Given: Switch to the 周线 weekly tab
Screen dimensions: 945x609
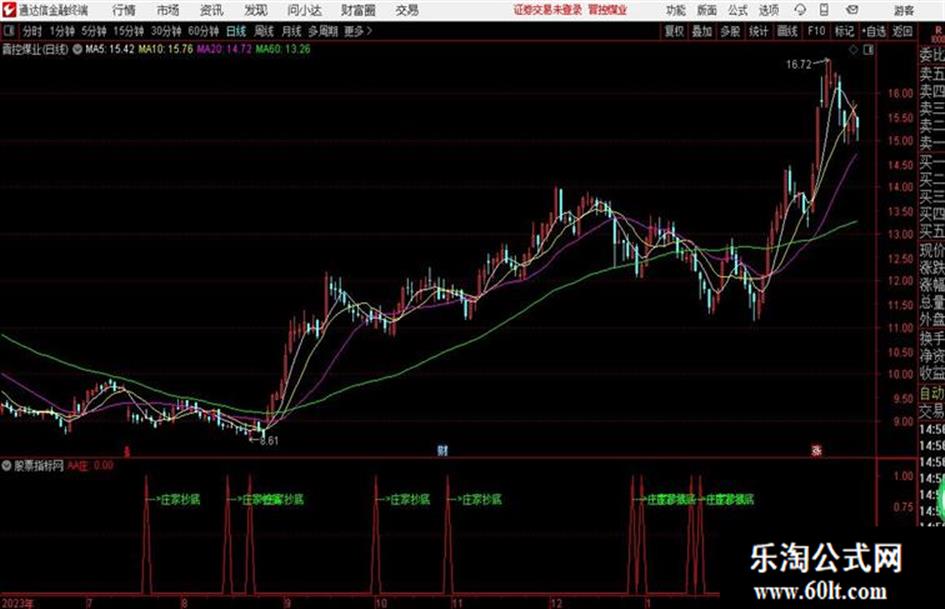Looking at the screenshot, I should [264, 31].
